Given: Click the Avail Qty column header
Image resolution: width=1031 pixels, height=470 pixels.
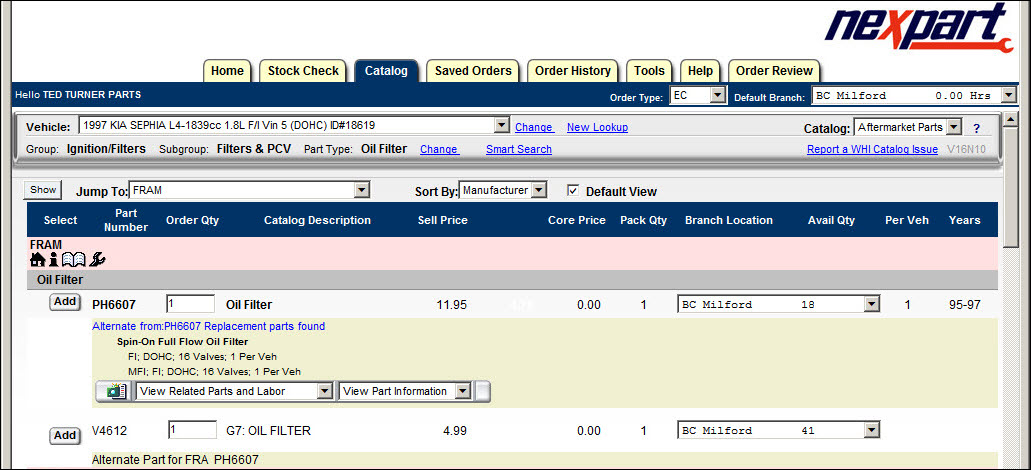Looking at the screenshot, I should [x=831, y=220].
